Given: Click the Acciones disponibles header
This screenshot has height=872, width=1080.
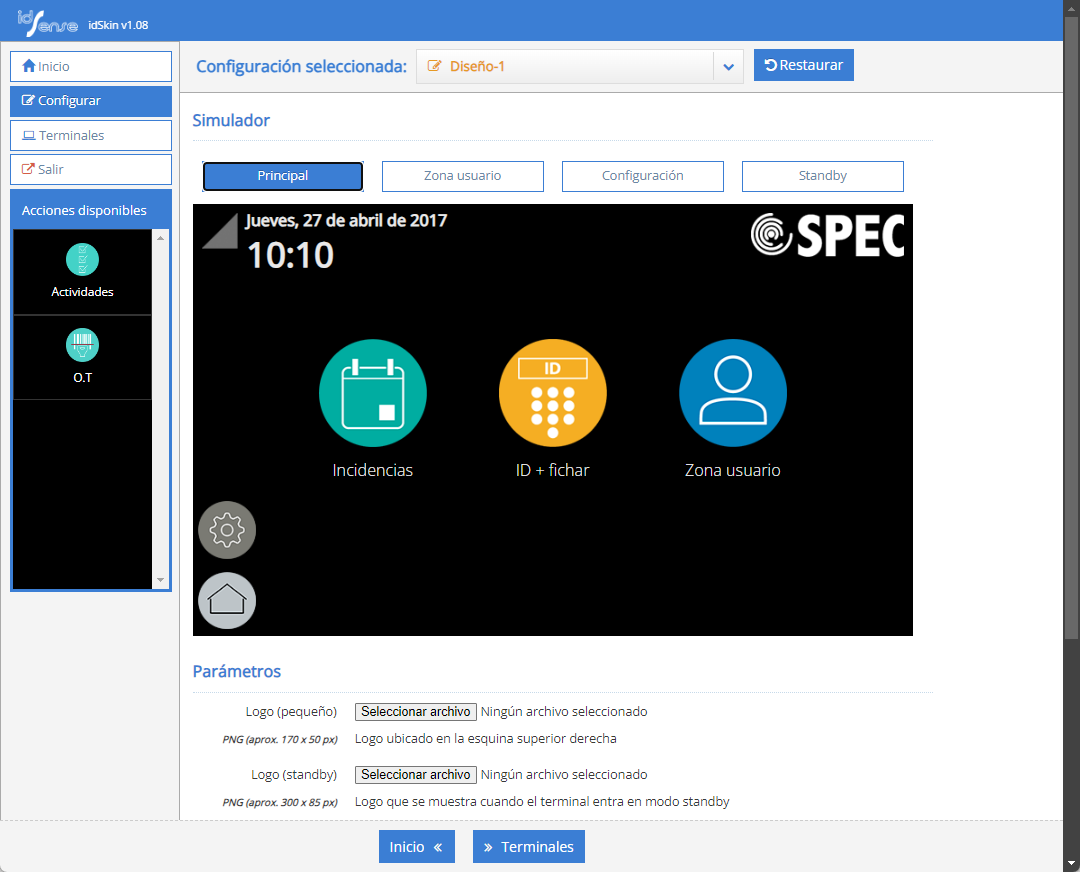Looking at the screenshot, I should click(91, 210).
